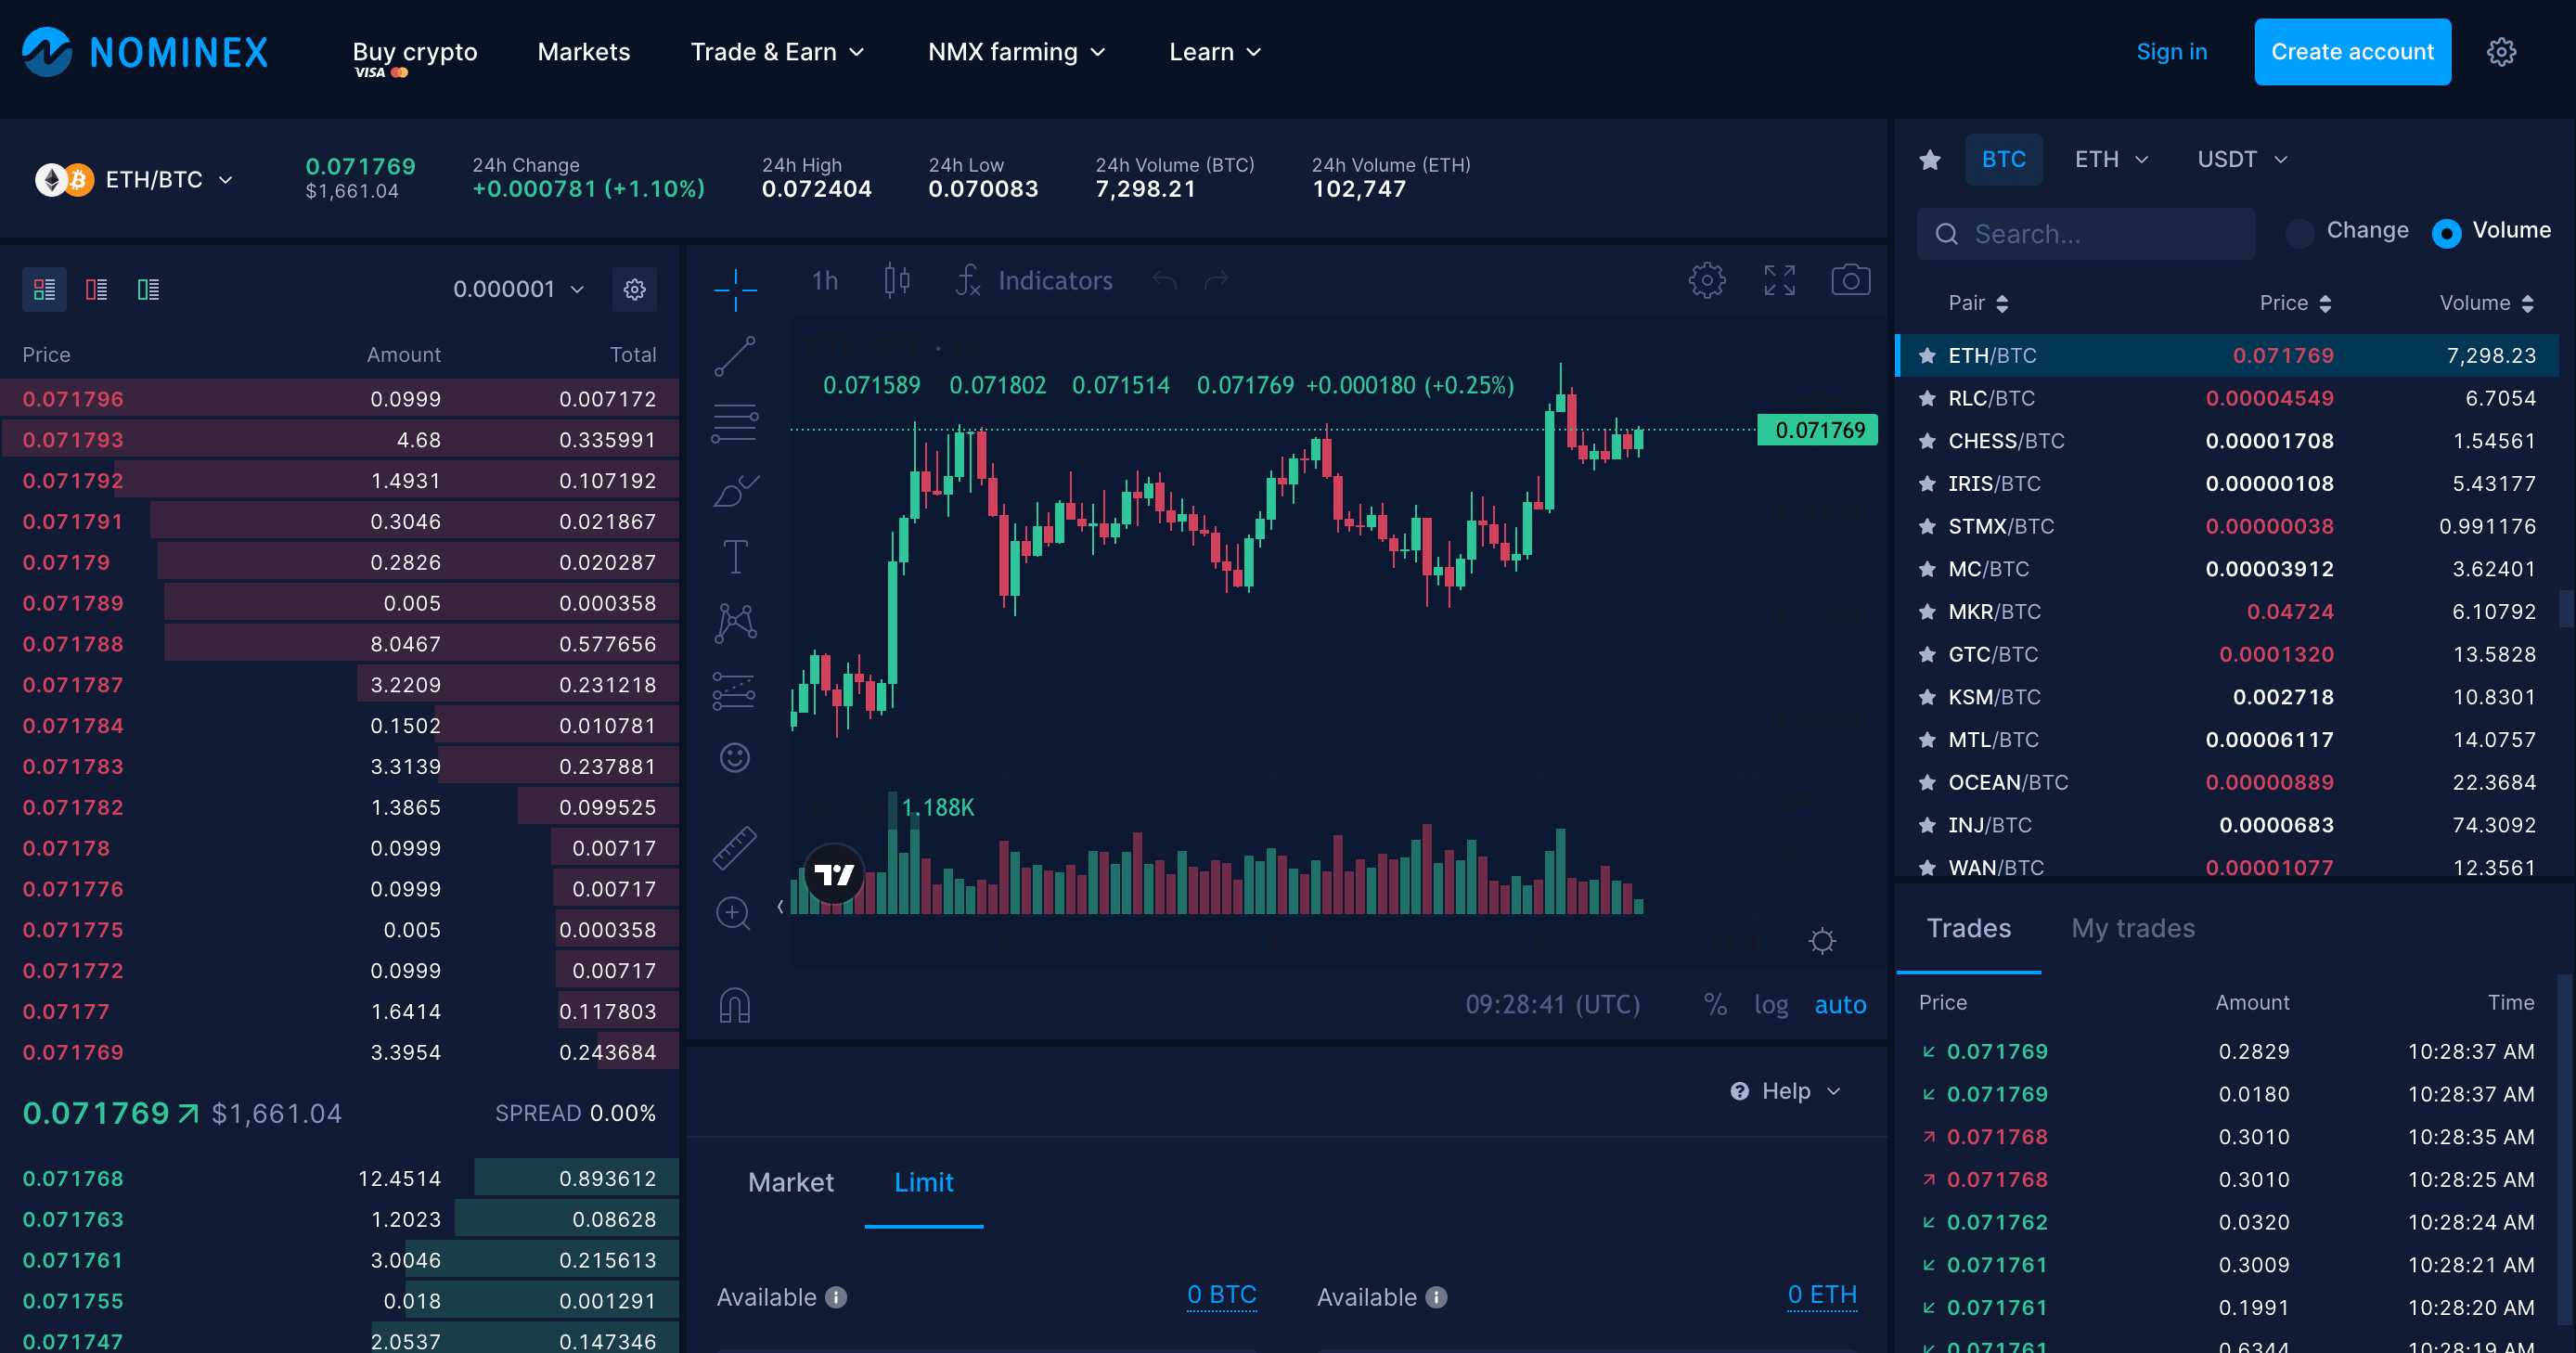Open the ETH/BTC pair selector dropdown
This screenshot has width=2576, height=1353.
tap(135, 180)
